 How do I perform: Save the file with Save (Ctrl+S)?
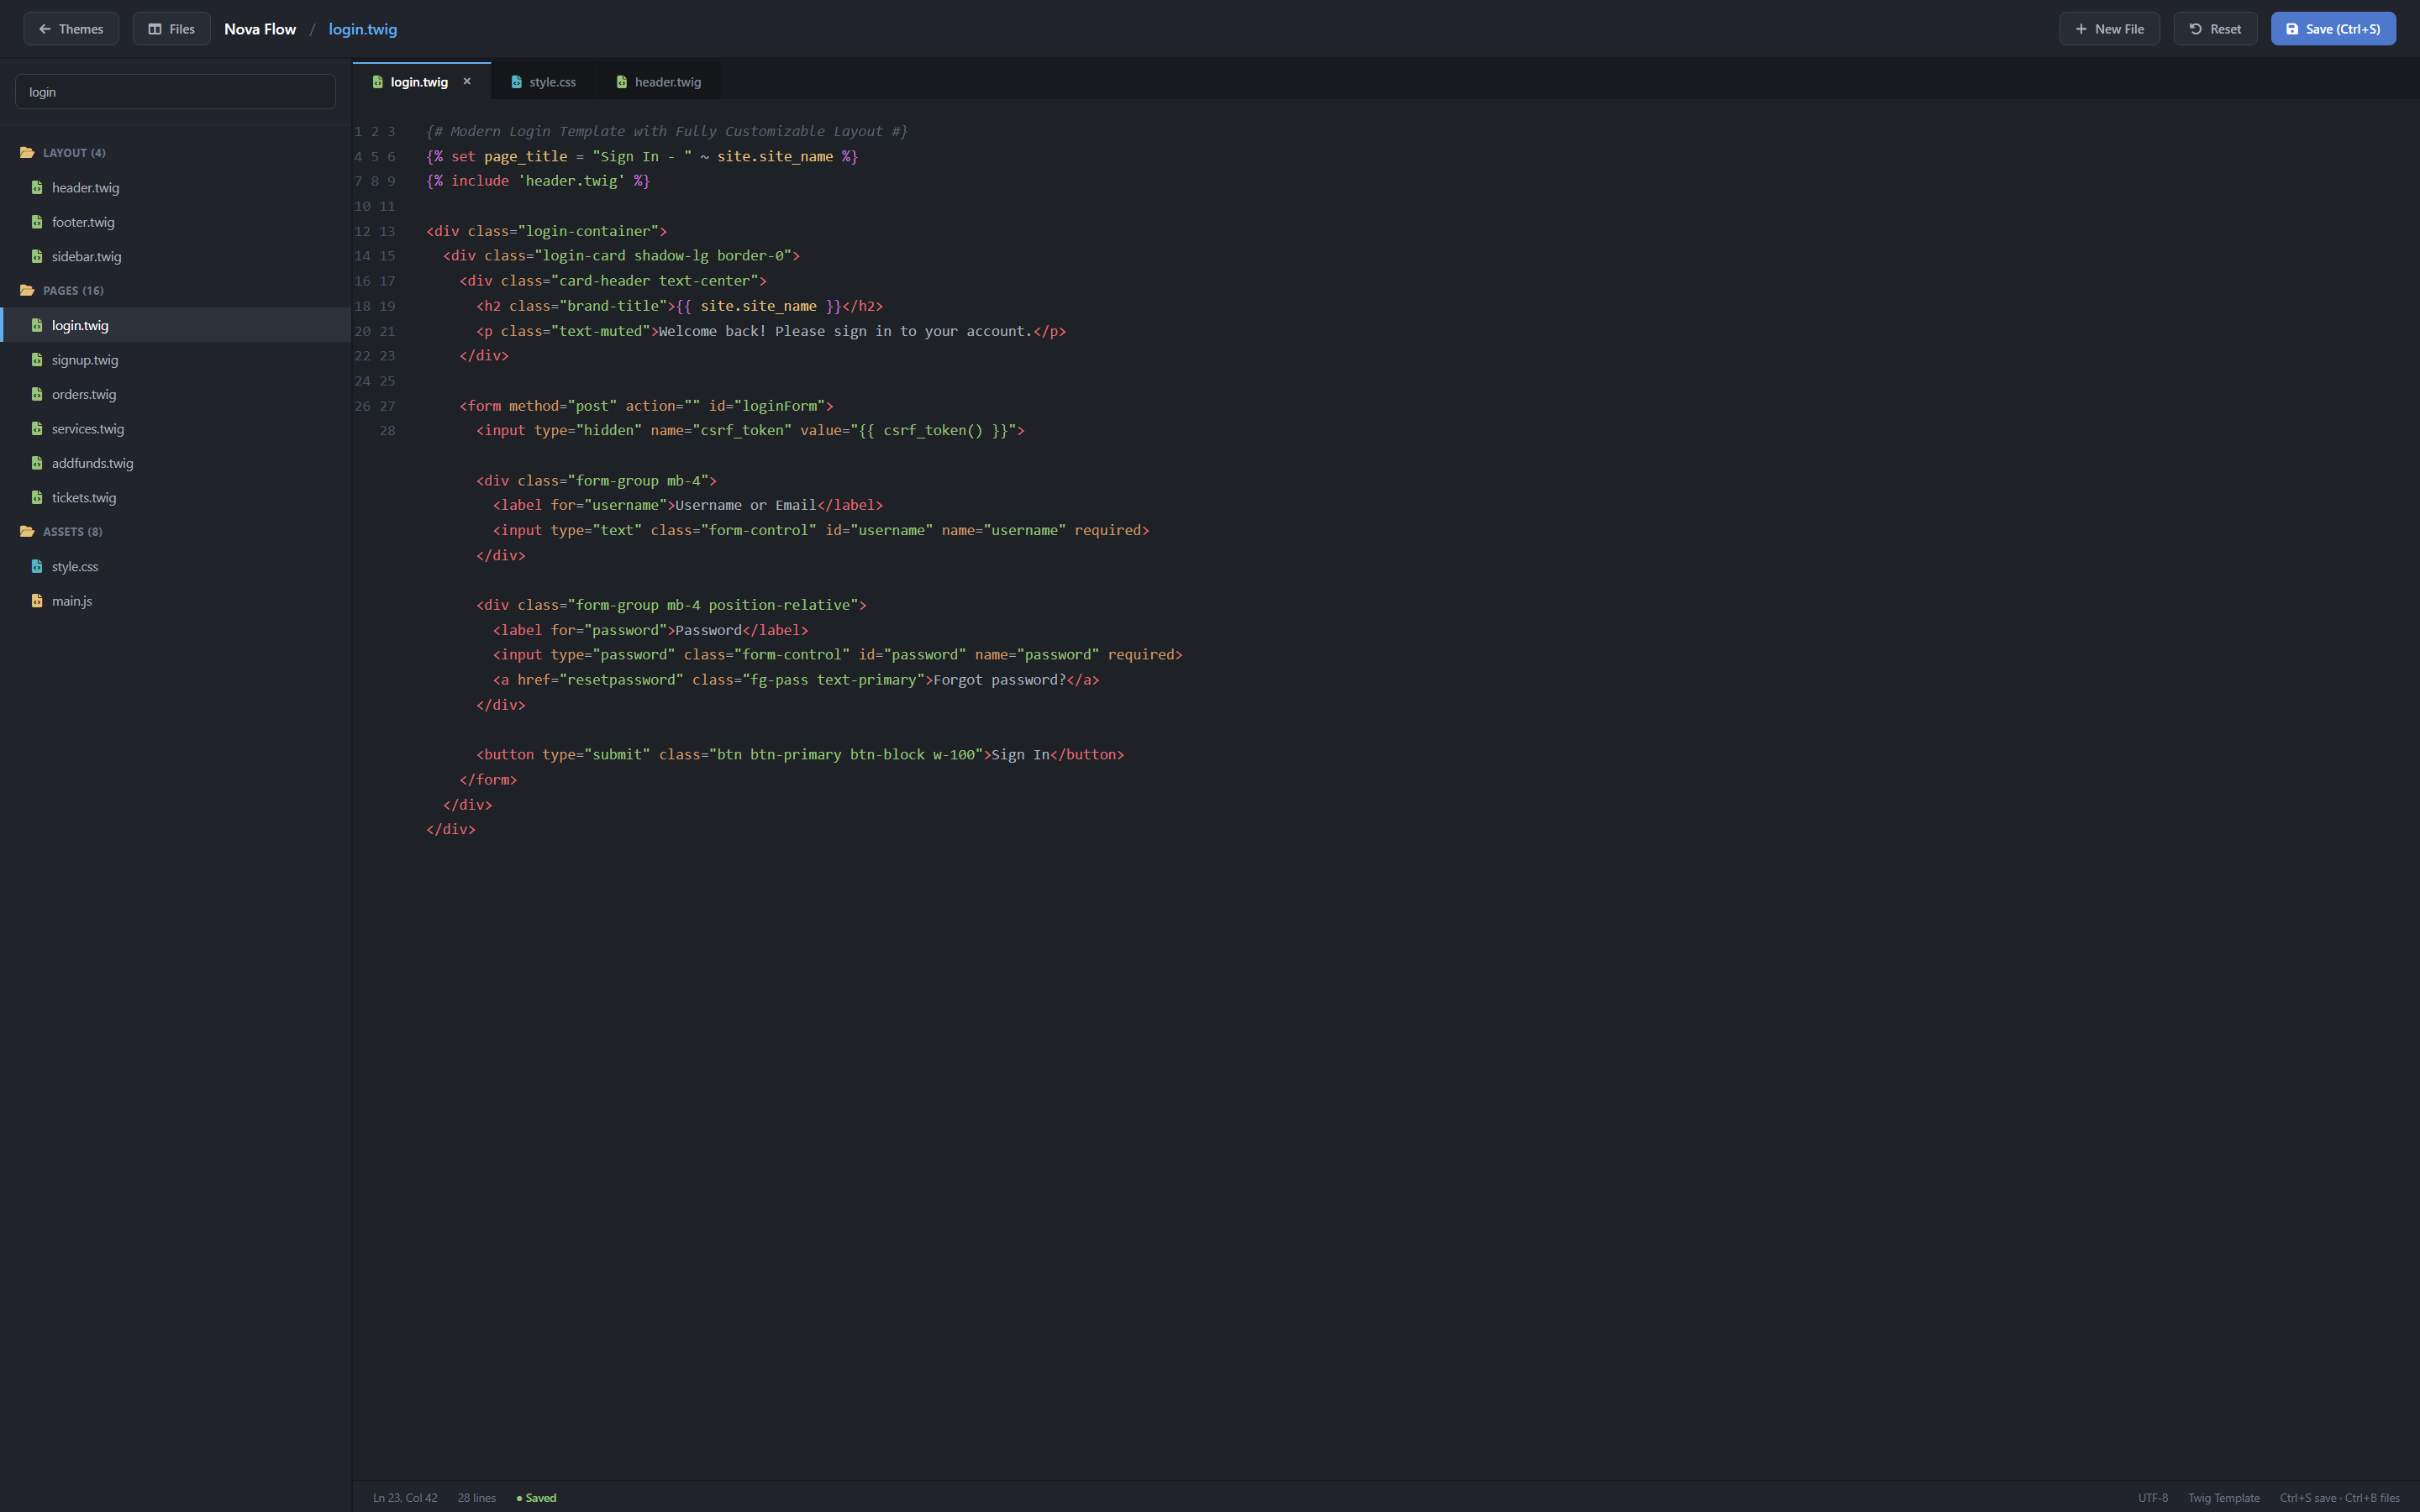coord(2333,29)
